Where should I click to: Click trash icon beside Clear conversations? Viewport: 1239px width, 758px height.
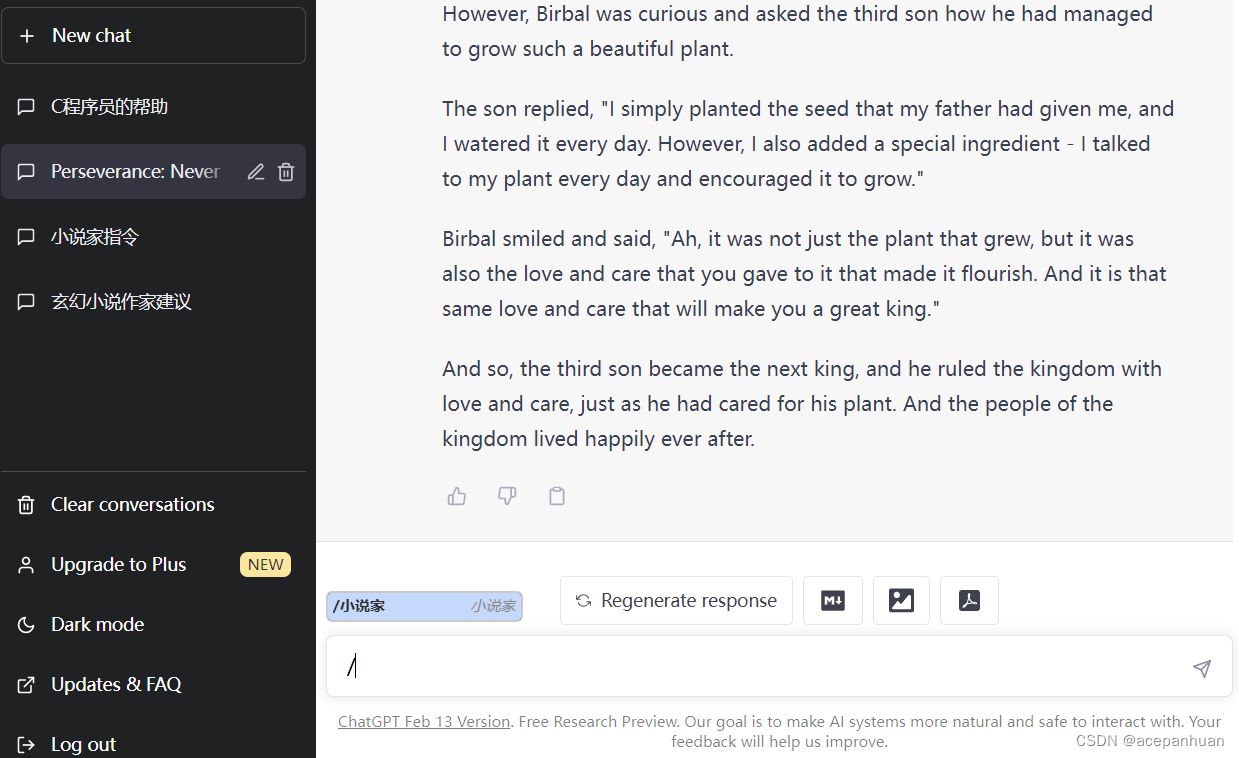pos(27,505)
